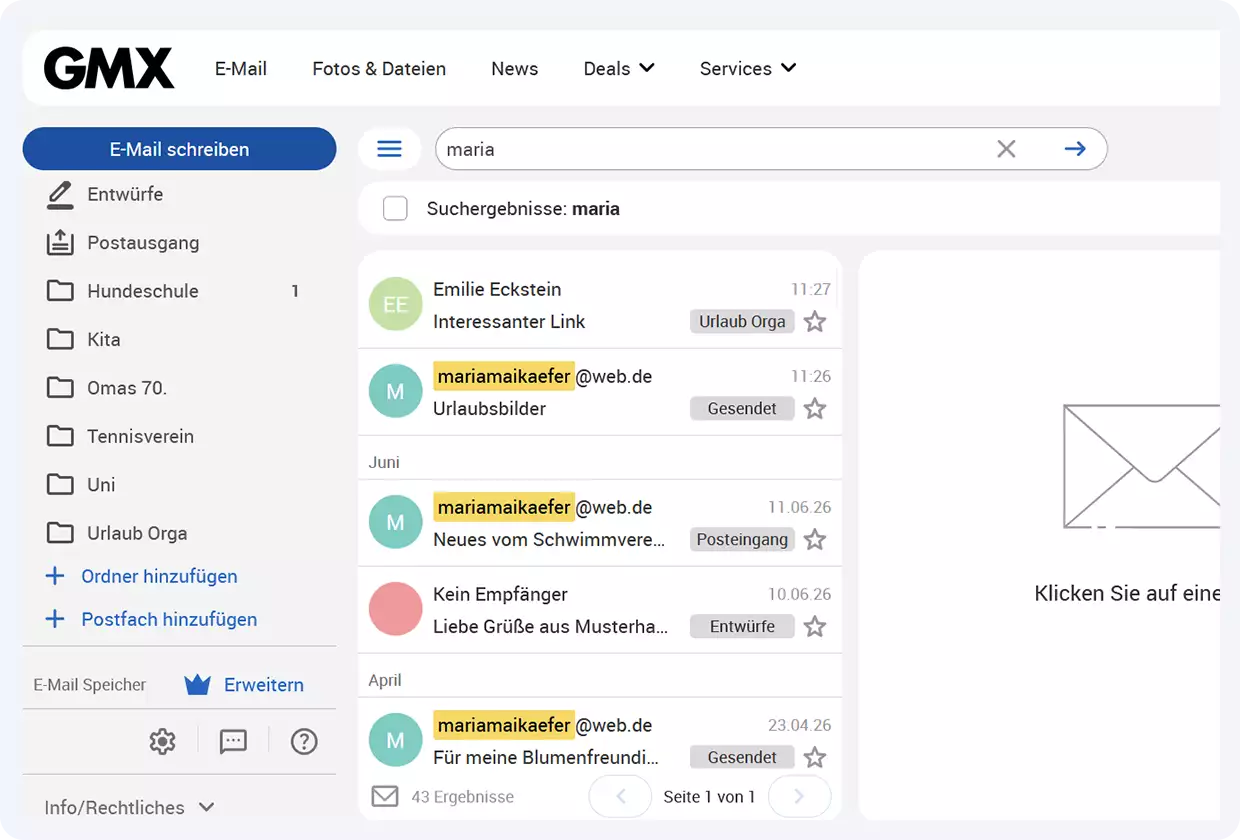Screen dimensions: 1240x840
Task: Click the envelope icon beside 43 Ergebnisse
Action: point(385,796)
